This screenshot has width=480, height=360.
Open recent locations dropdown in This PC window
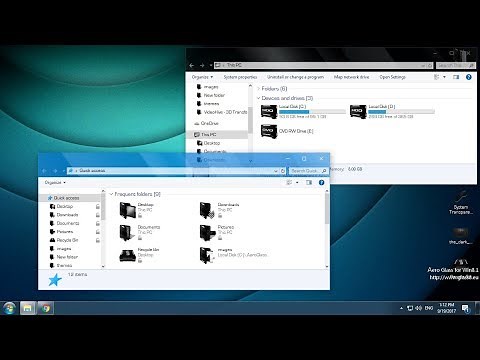(211, 65)
